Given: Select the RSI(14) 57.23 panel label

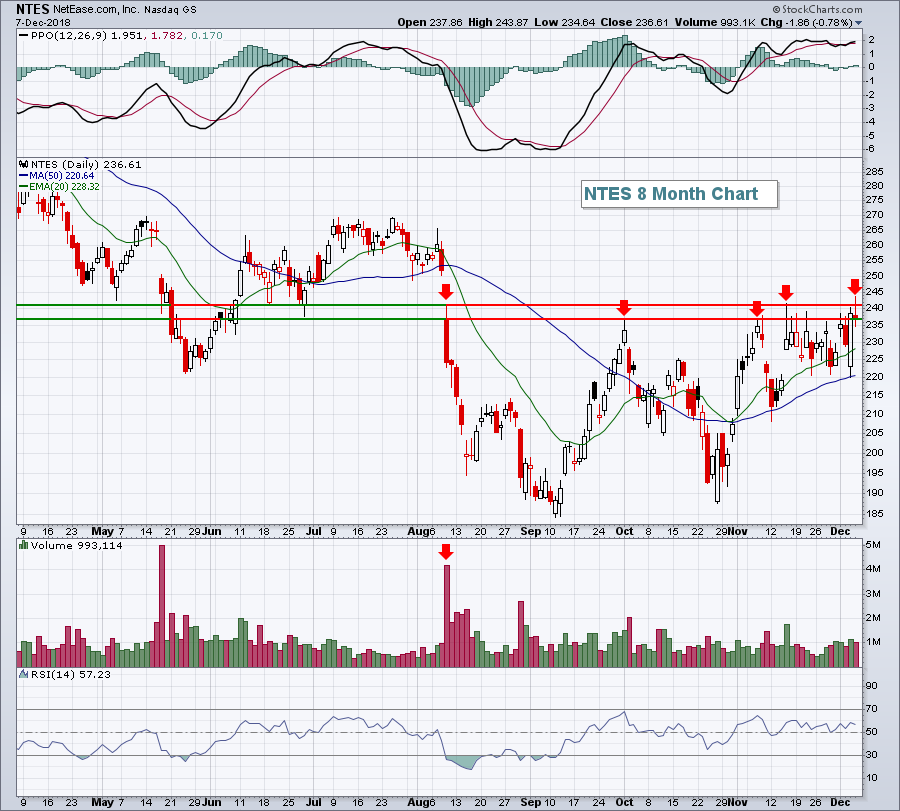Looking at the screenshot, I should [71, 674].
